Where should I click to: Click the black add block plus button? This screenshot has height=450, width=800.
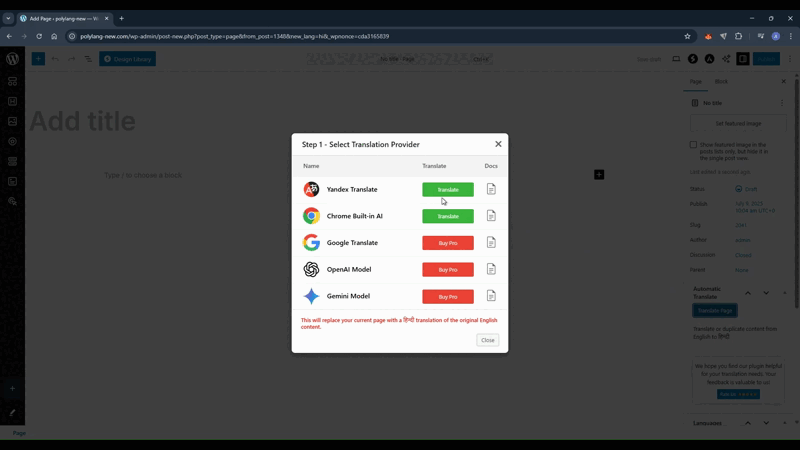pos(599,175)
